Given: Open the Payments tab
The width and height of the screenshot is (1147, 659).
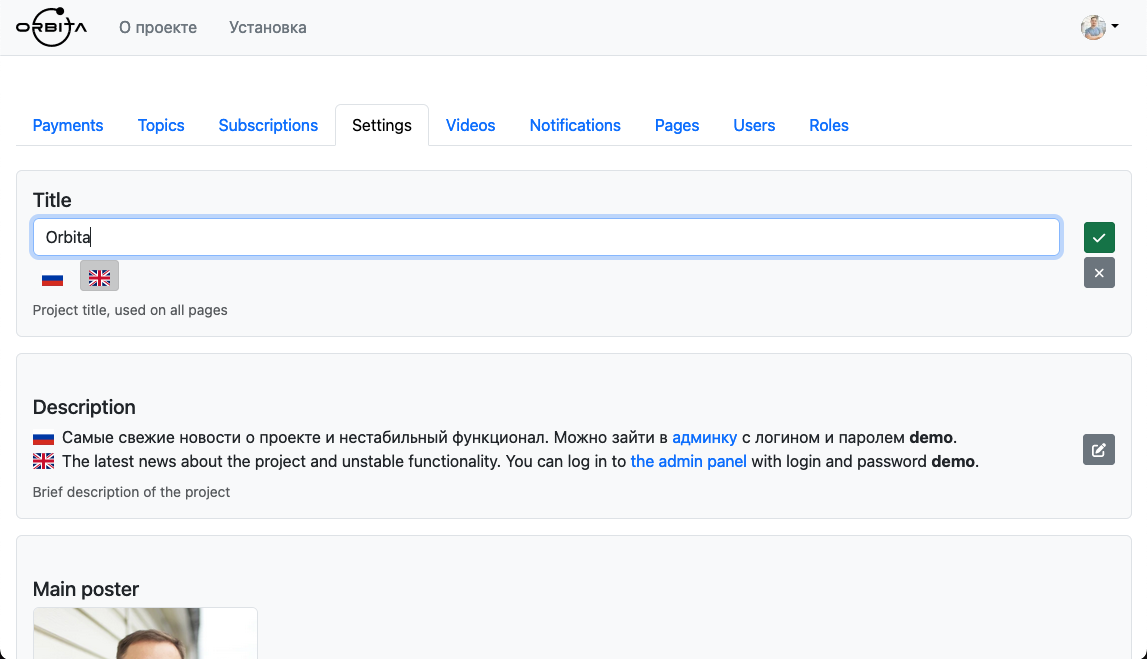Looking at the screenshot, I should point(68,126).
